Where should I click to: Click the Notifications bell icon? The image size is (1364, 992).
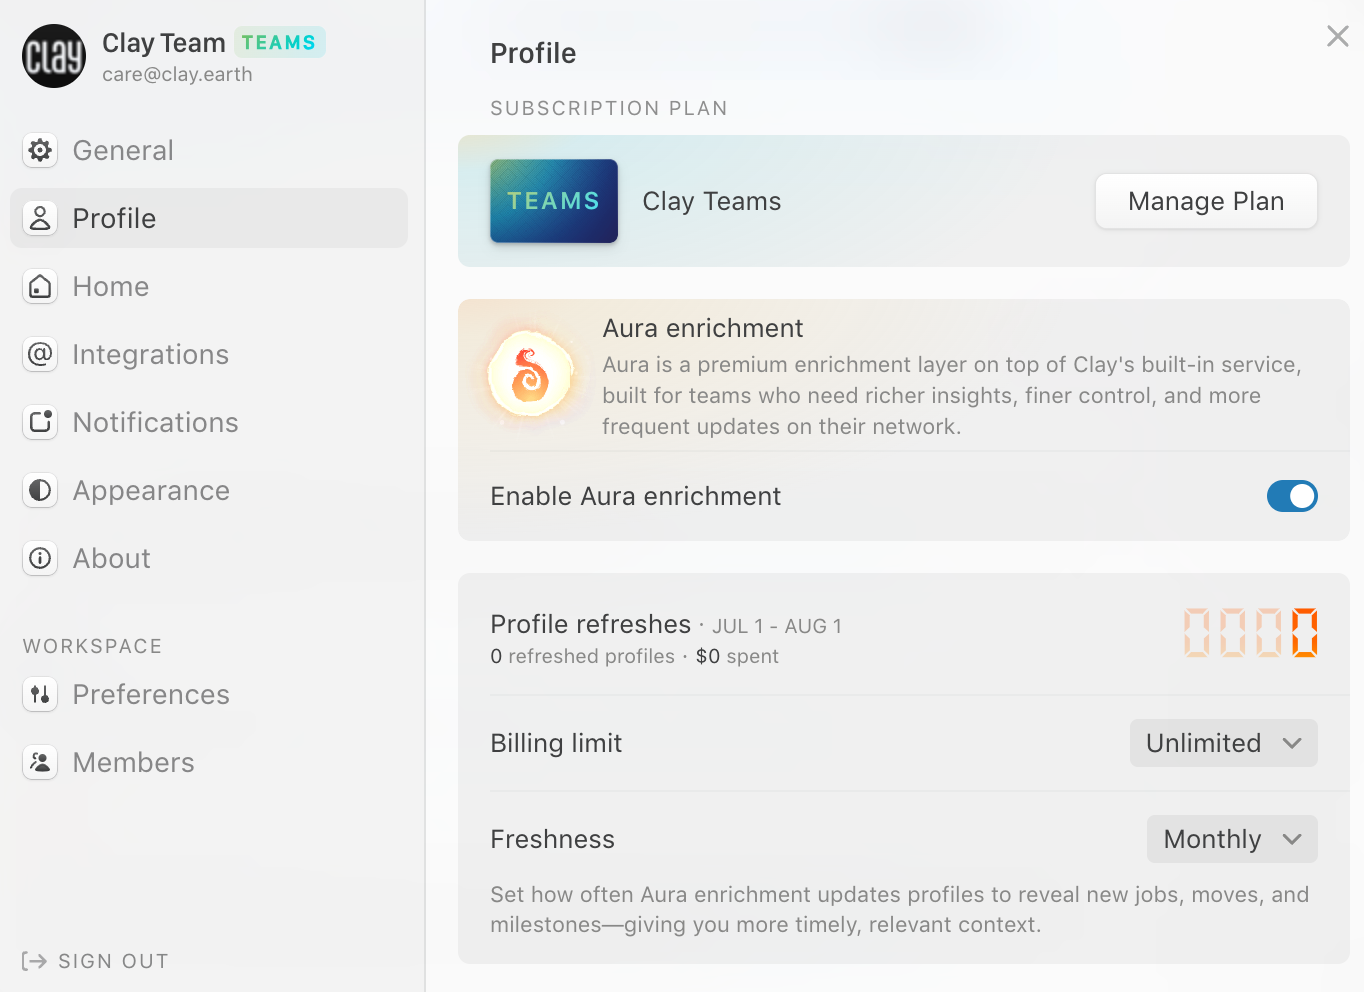coord(39,422)
